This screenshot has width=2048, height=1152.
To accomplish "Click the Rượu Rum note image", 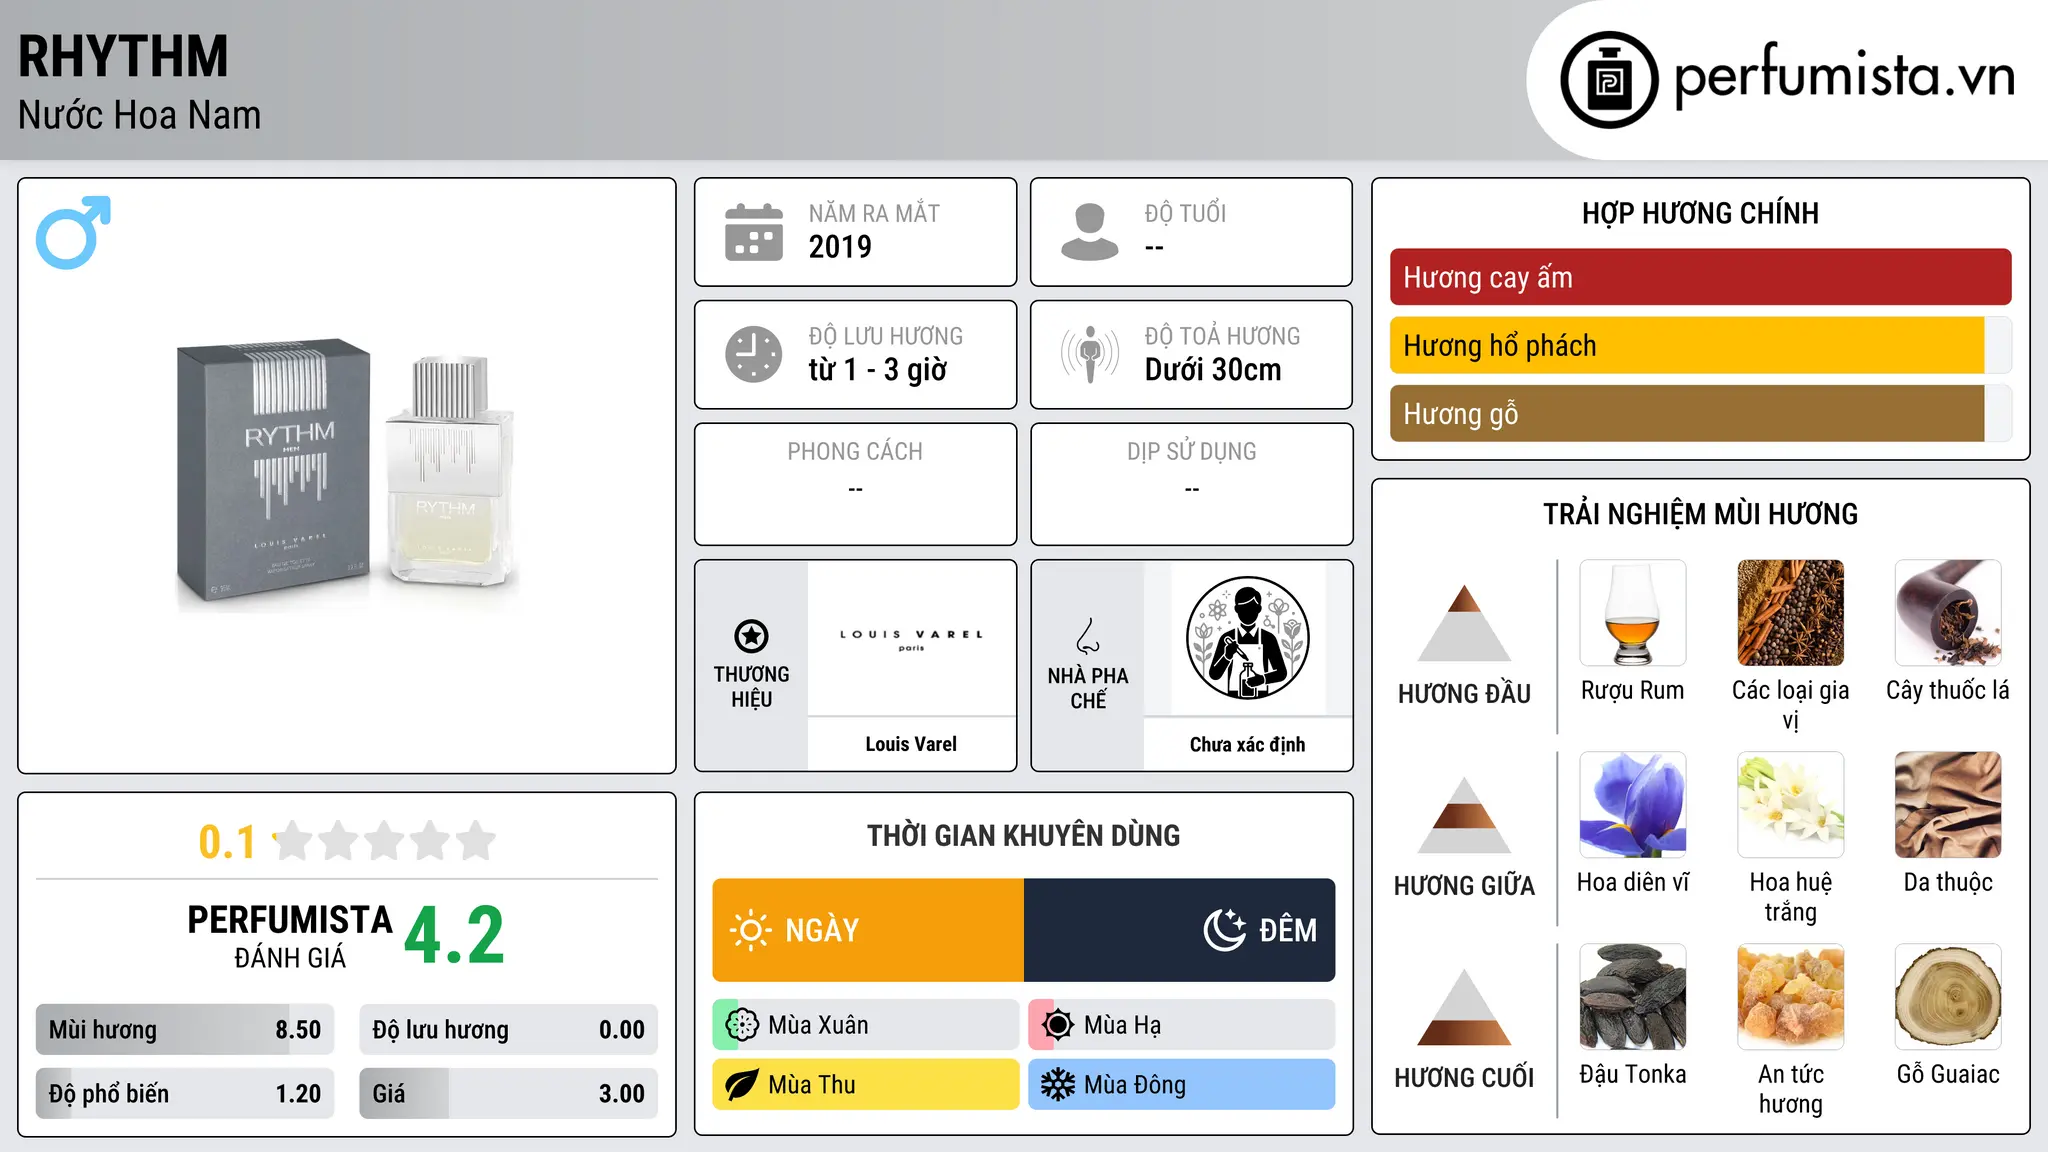I will pyautogui.click(x=1633, y=613).
